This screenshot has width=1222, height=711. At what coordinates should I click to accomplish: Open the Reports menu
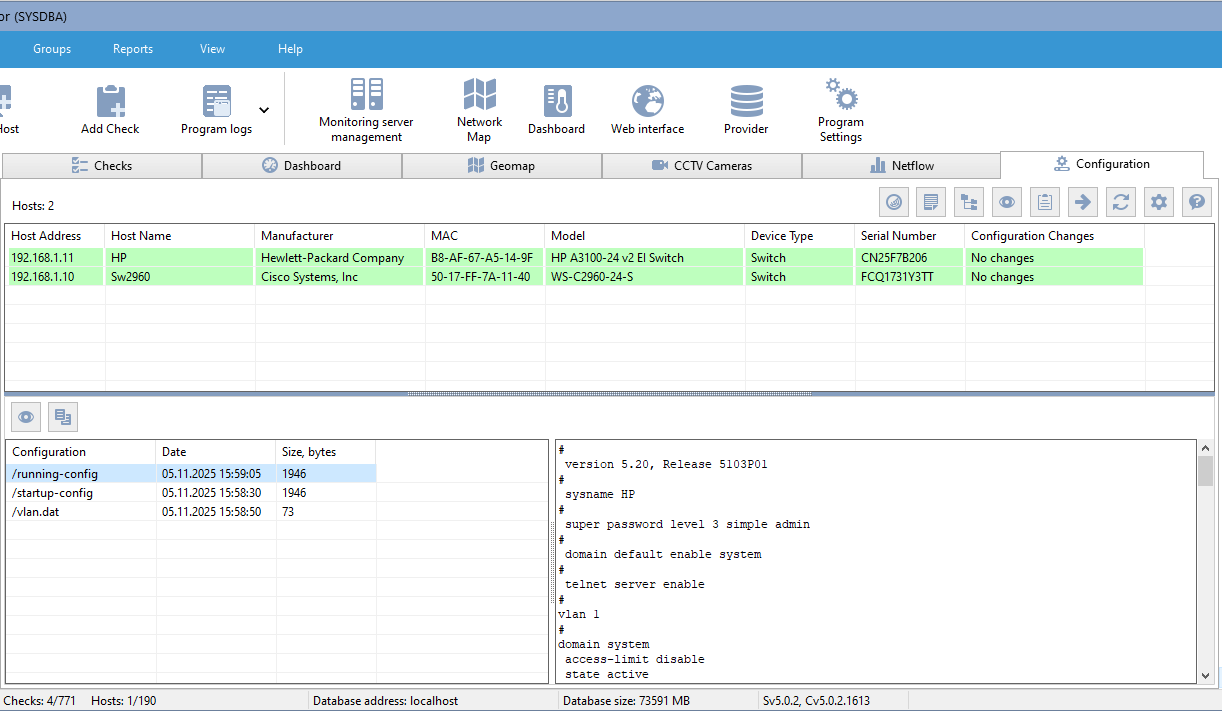132,48
